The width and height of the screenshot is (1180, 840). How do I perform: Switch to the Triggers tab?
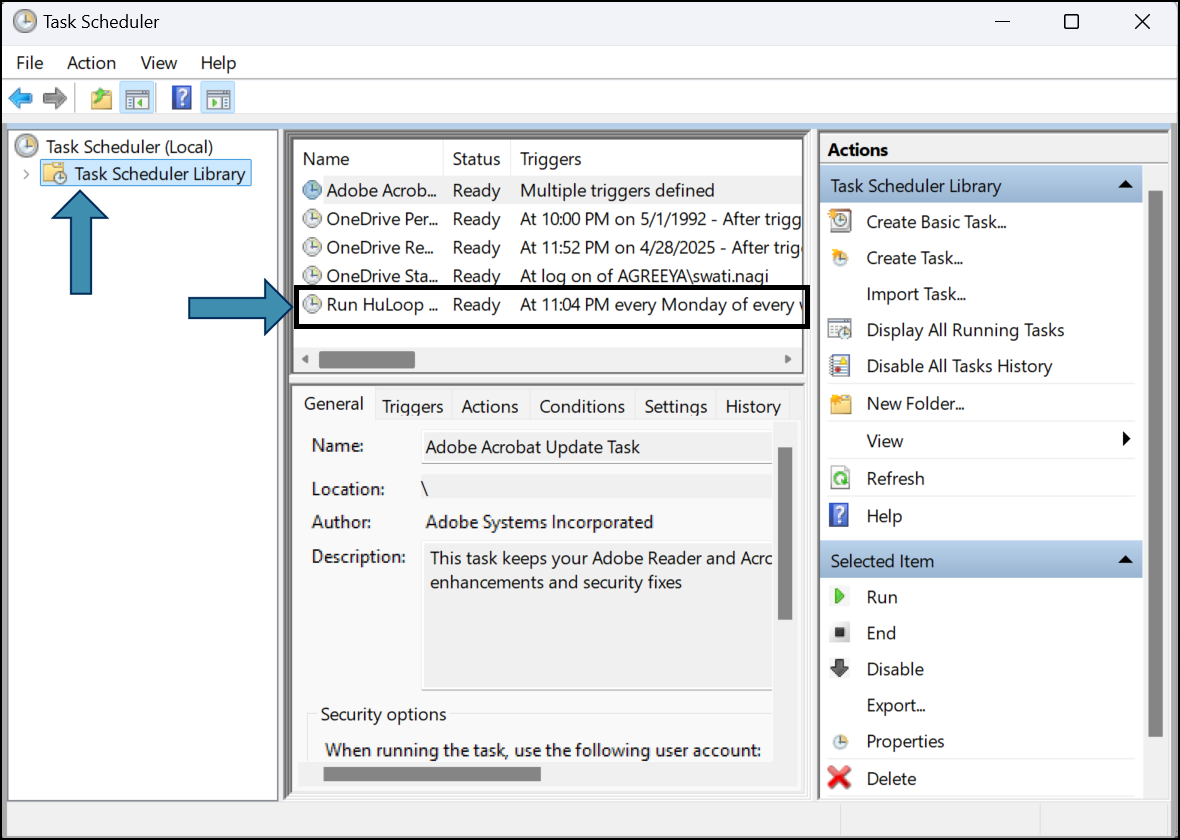click(x=412, y=406)
